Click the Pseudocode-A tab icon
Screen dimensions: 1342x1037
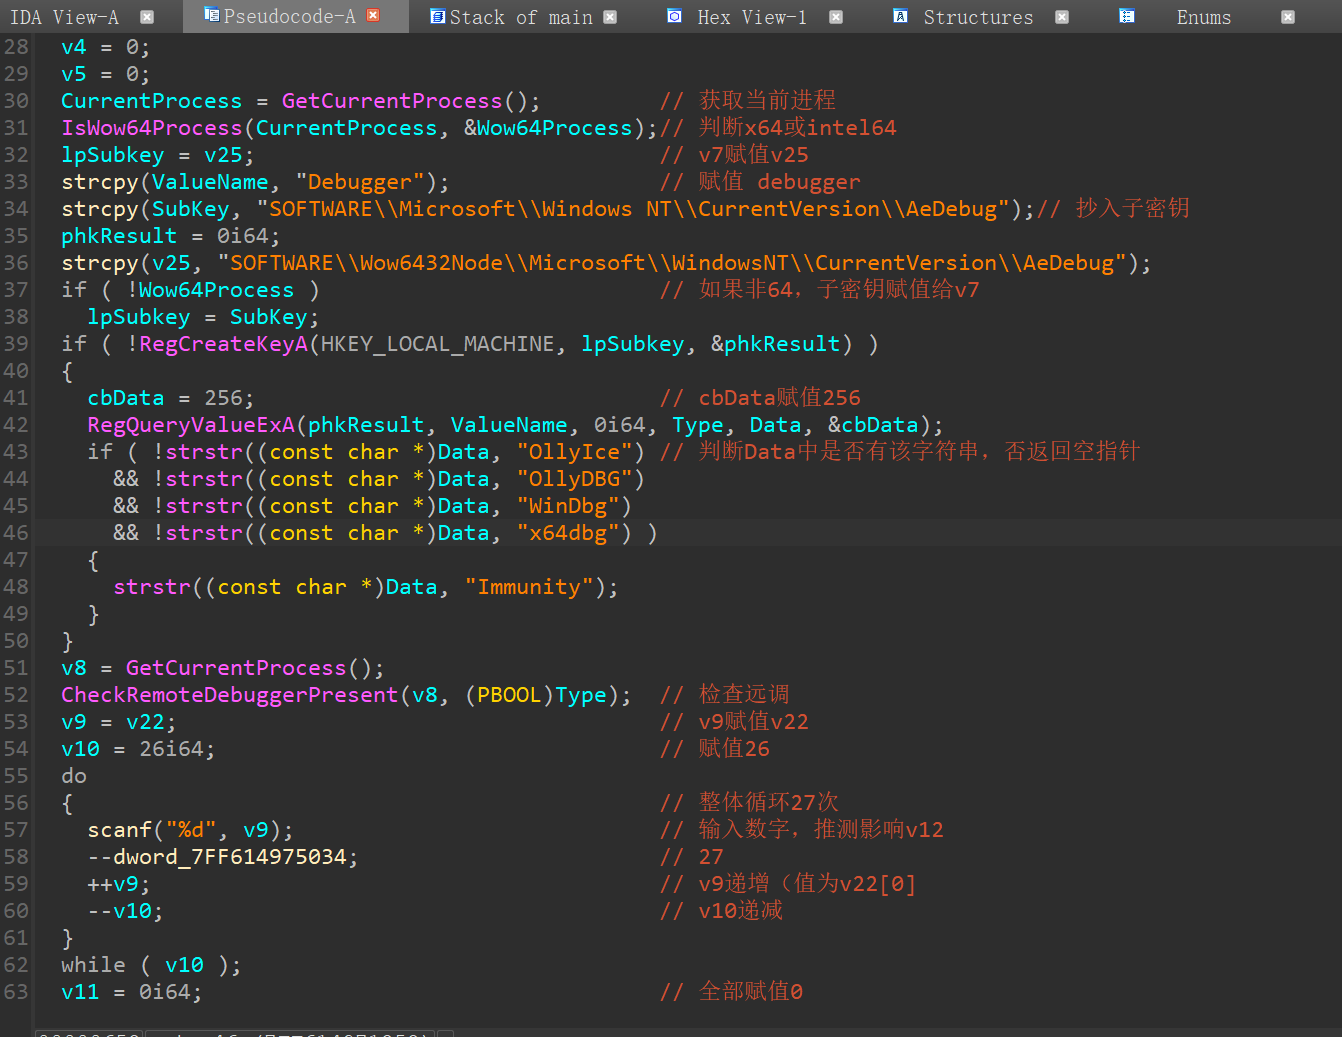pos(211,15)
